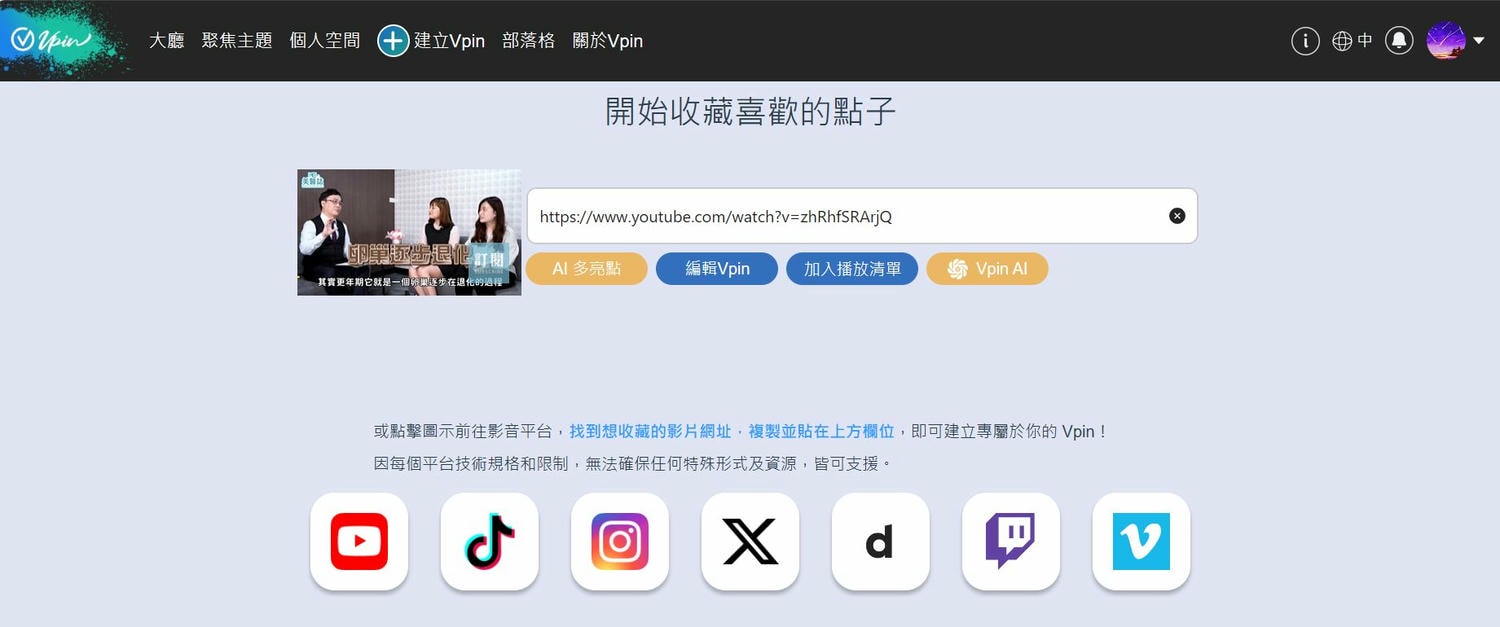This screenshot has width=1500, height=627.
Task: Go to 聚焦主題
Action: pos(237,41)
